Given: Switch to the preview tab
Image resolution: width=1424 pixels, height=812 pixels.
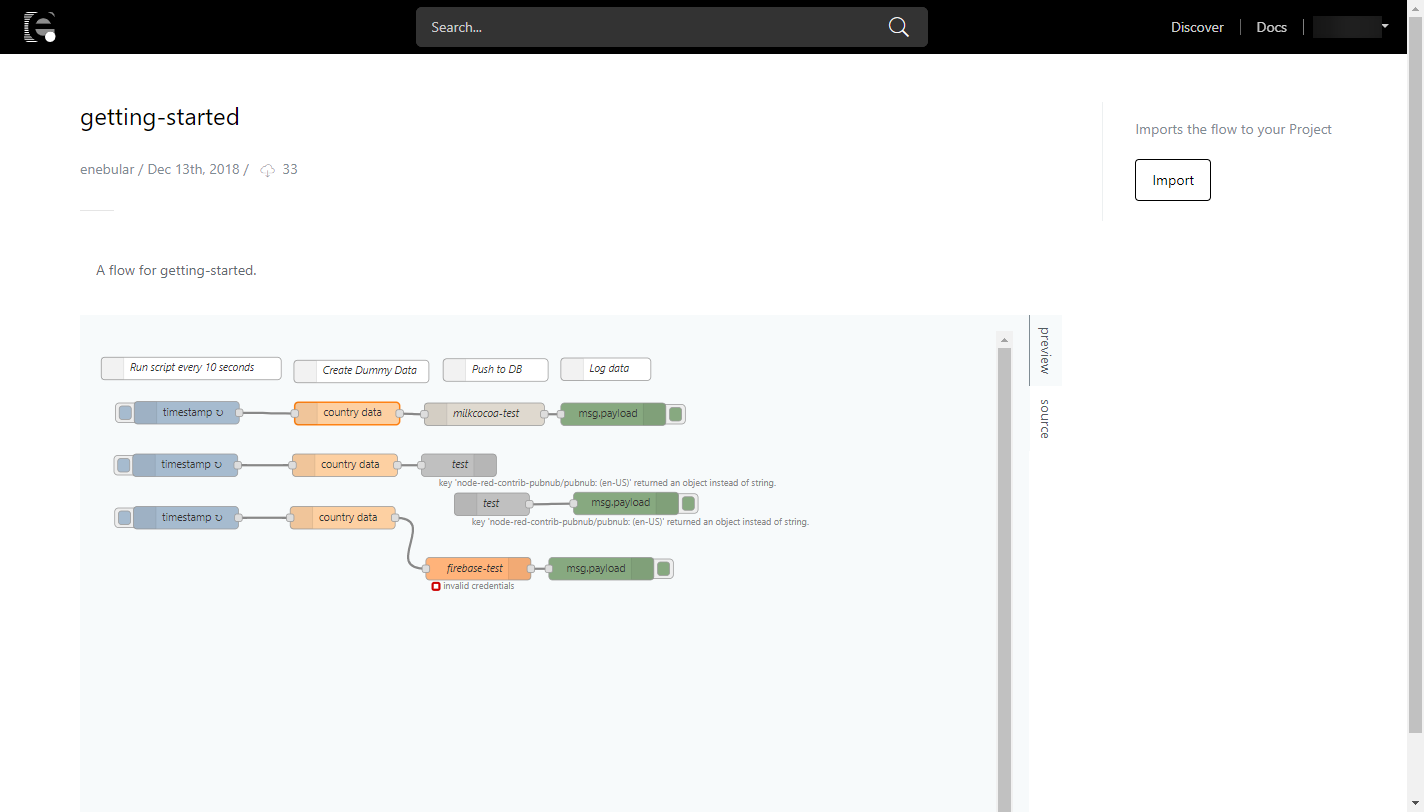Looking at the screenshot, I should pos(1044,350).
